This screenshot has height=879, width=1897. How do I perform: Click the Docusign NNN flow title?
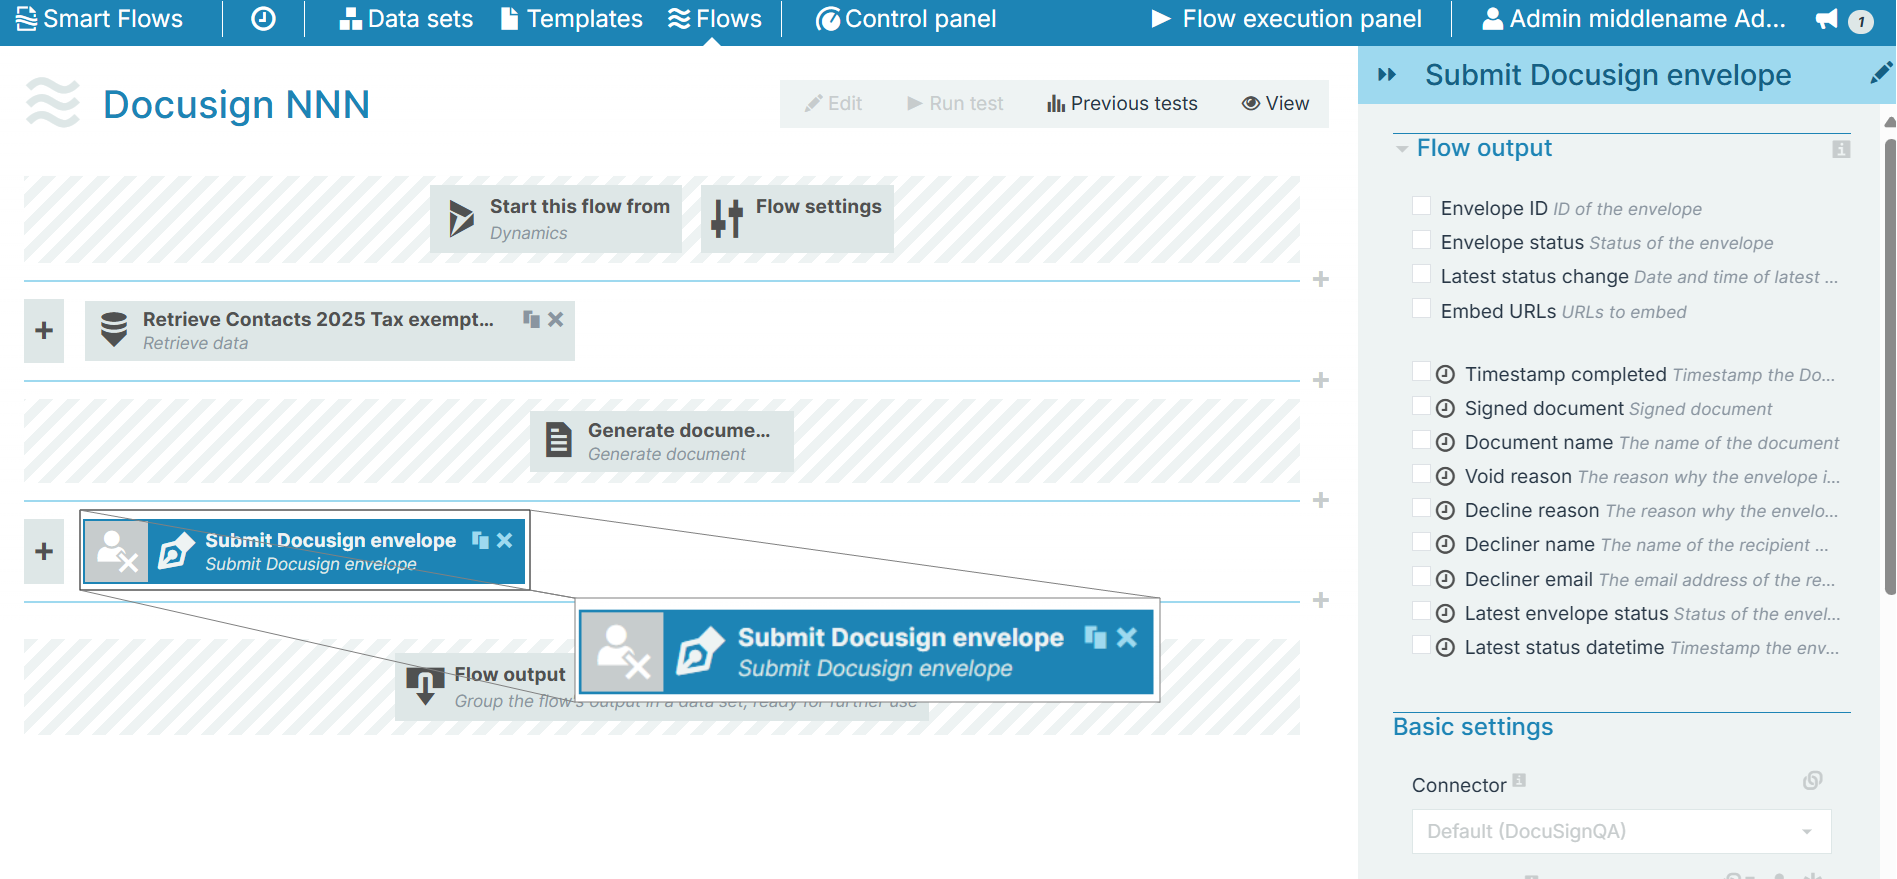click(237, 104)
